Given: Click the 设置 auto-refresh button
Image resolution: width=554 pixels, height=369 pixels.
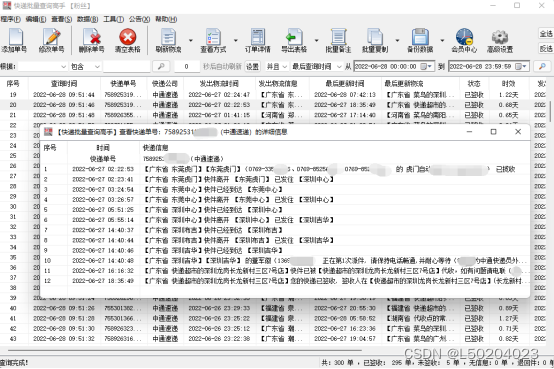Looking at the screenshot, I should click(x=252, y=66).
